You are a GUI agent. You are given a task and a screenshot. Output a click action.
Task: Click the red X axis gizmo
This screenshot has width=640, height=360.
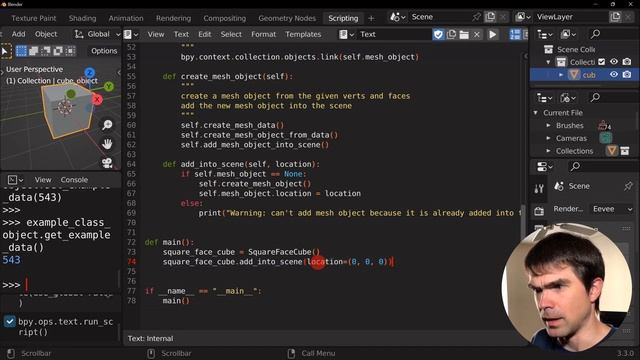click(x=97, y=99)
